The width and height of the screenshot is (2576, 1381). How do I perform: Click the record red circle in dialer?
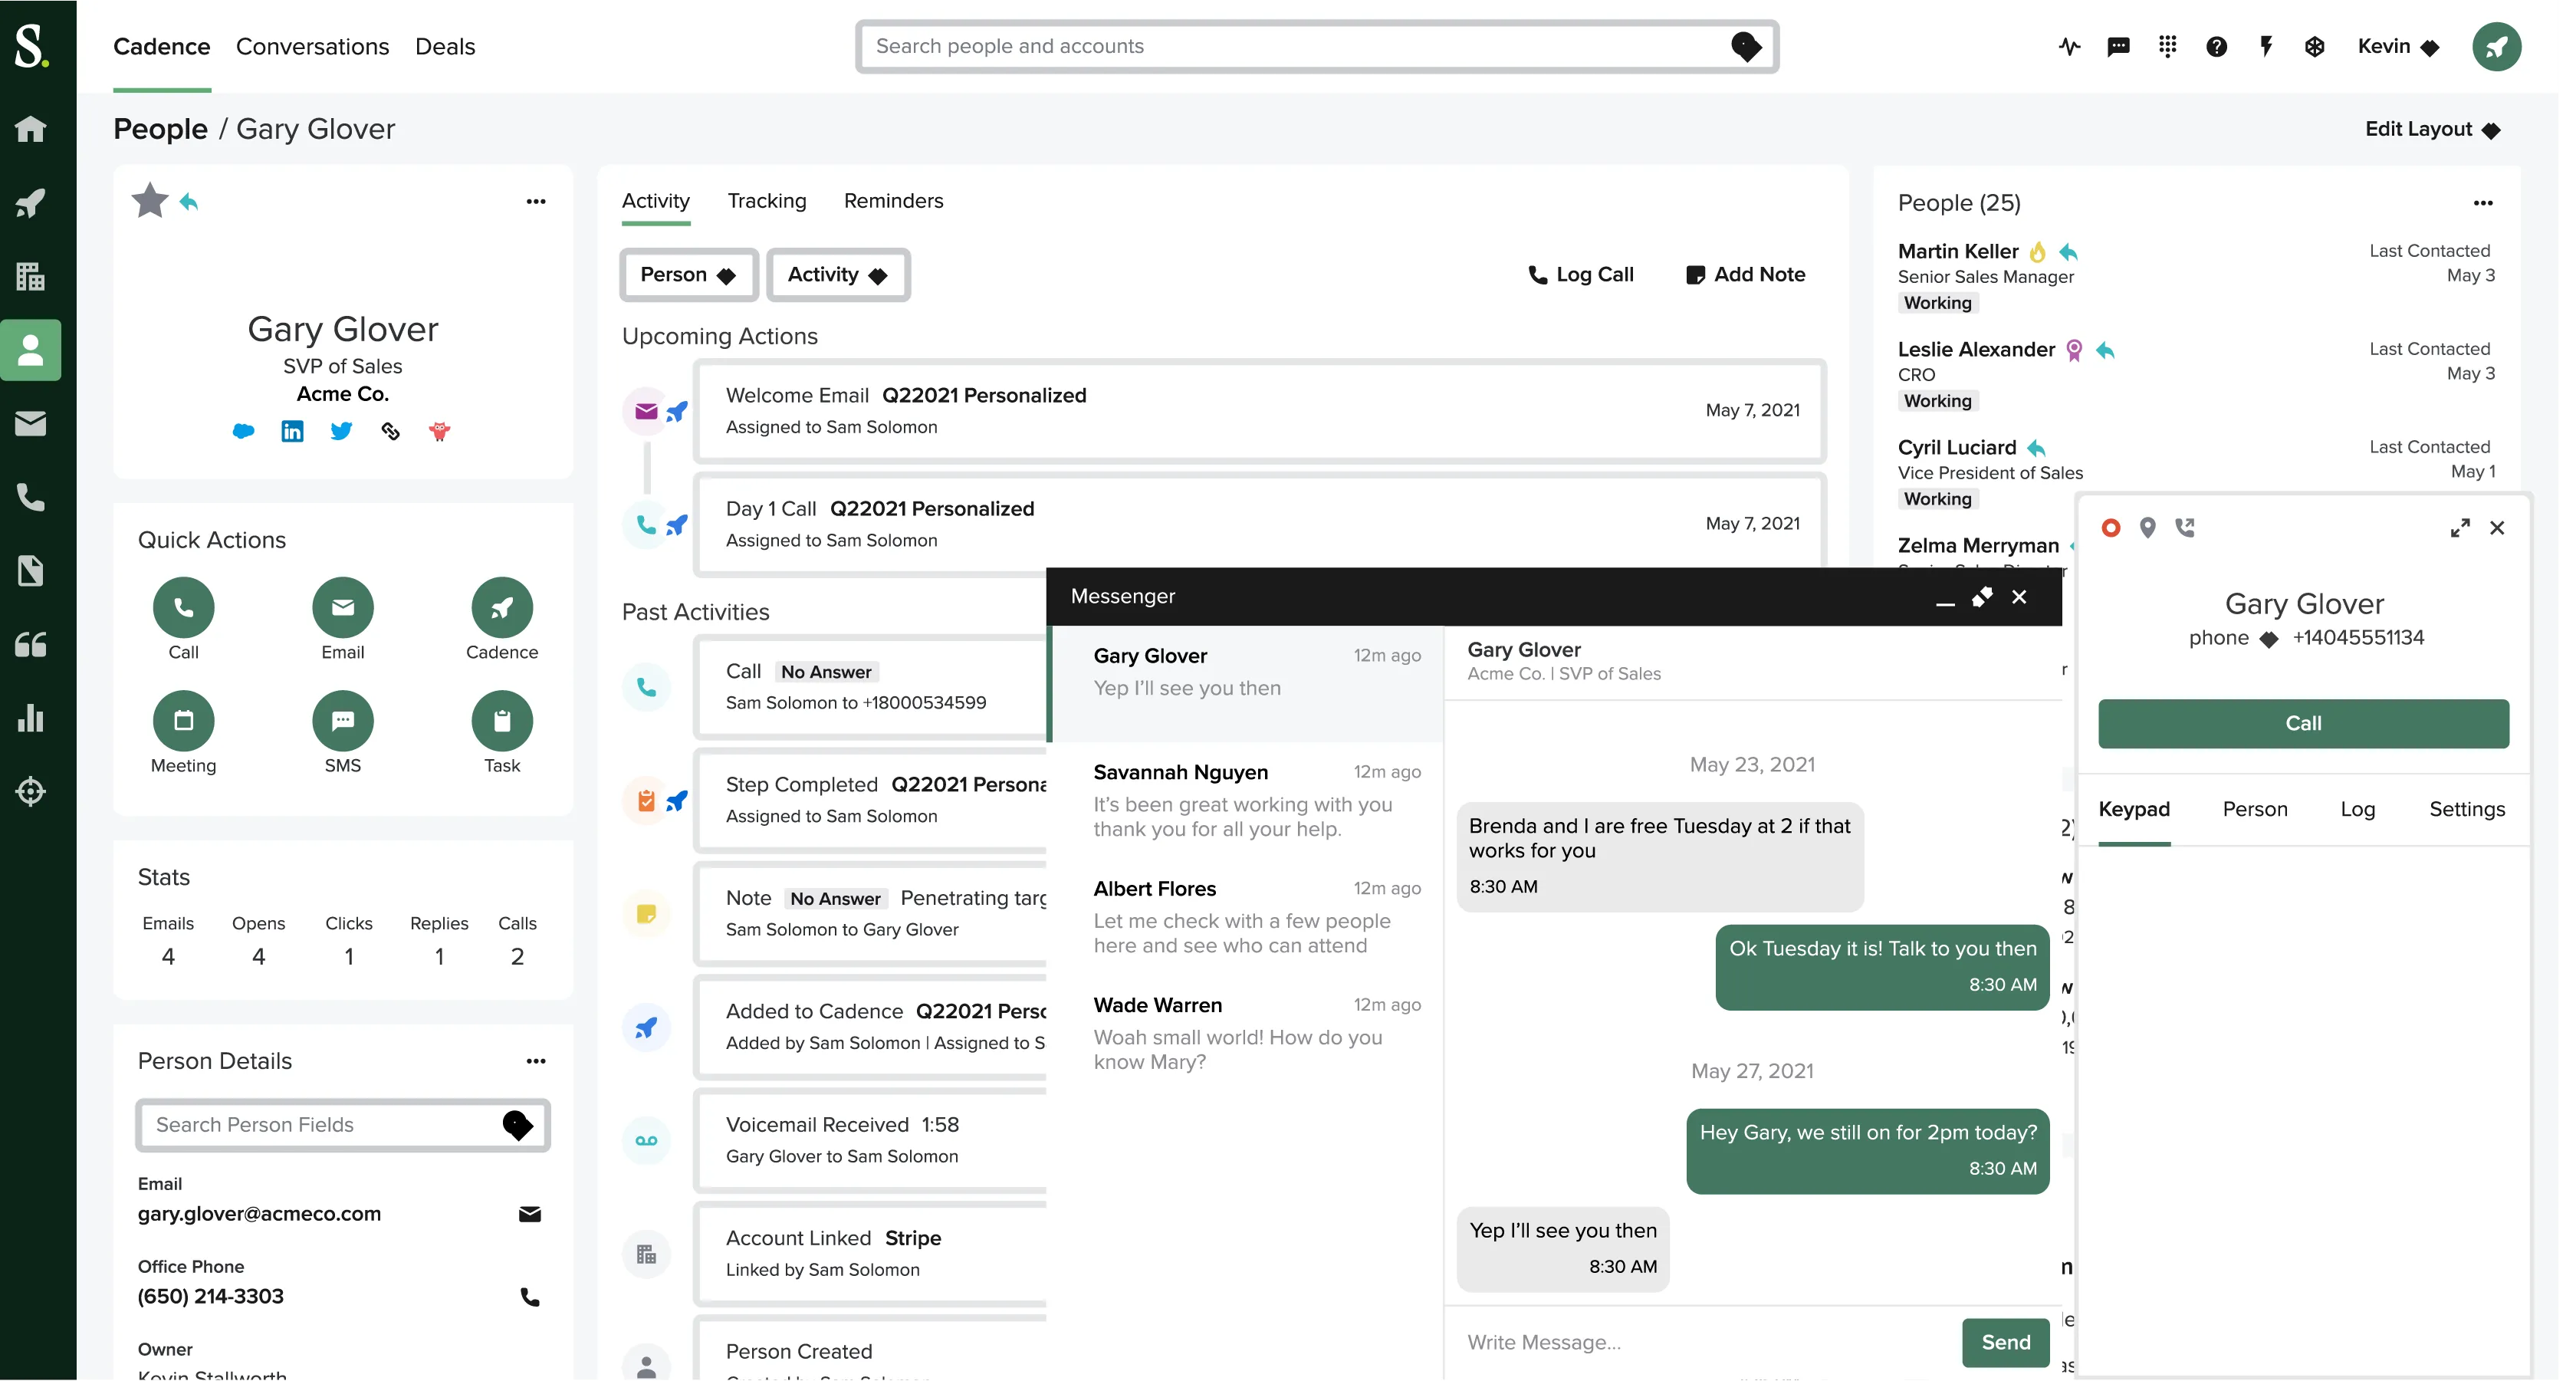click(2111, 527)
